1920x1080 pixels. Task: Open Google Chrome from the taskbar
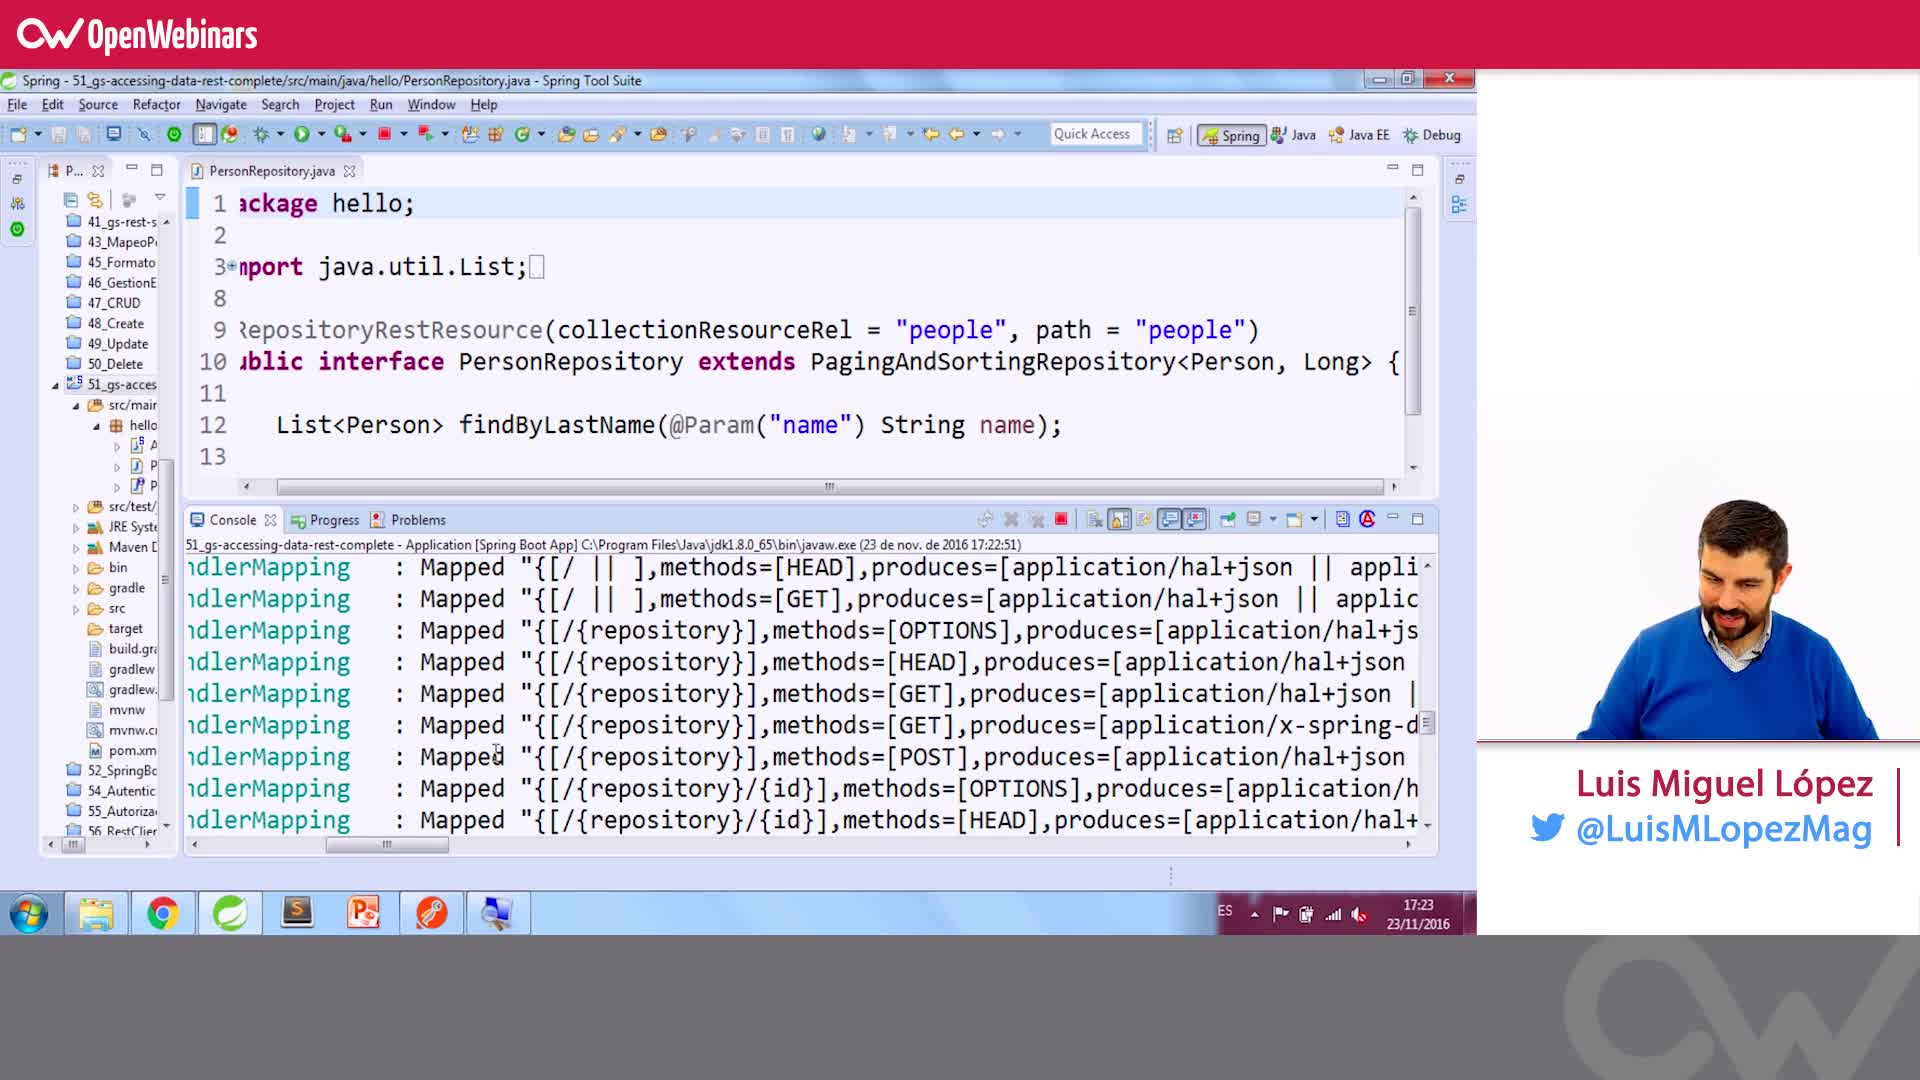point(163,913)
